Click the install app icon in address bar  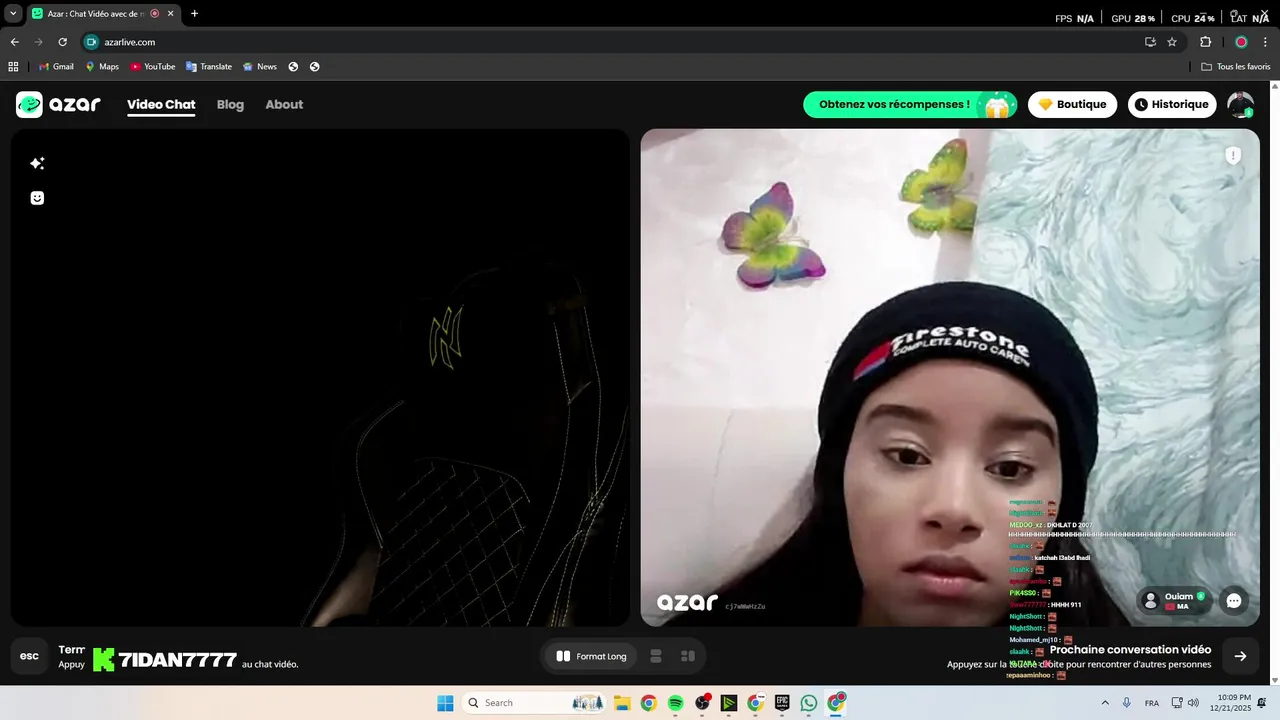pos(1150,42)
